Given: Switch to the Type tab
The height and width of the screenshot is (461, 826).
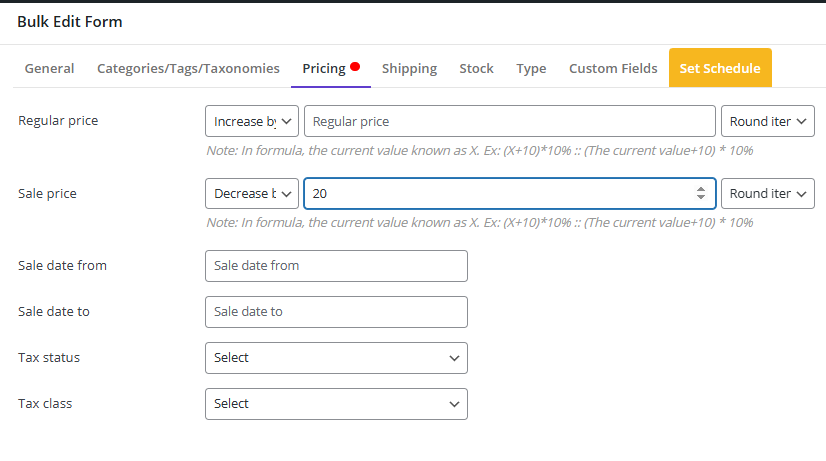Looking at the screenshot, I should pyautogui.click(x=531, y=68).
